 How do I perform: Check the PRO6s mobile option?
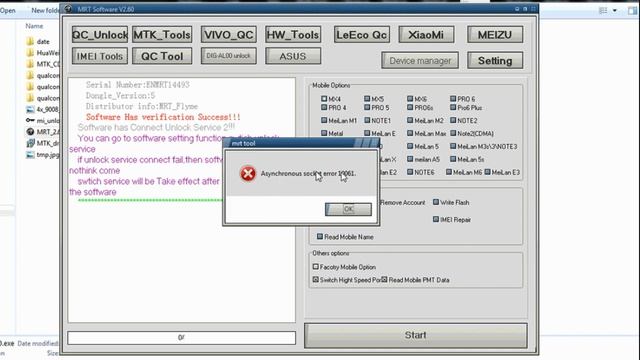click(x=410, y=108)
